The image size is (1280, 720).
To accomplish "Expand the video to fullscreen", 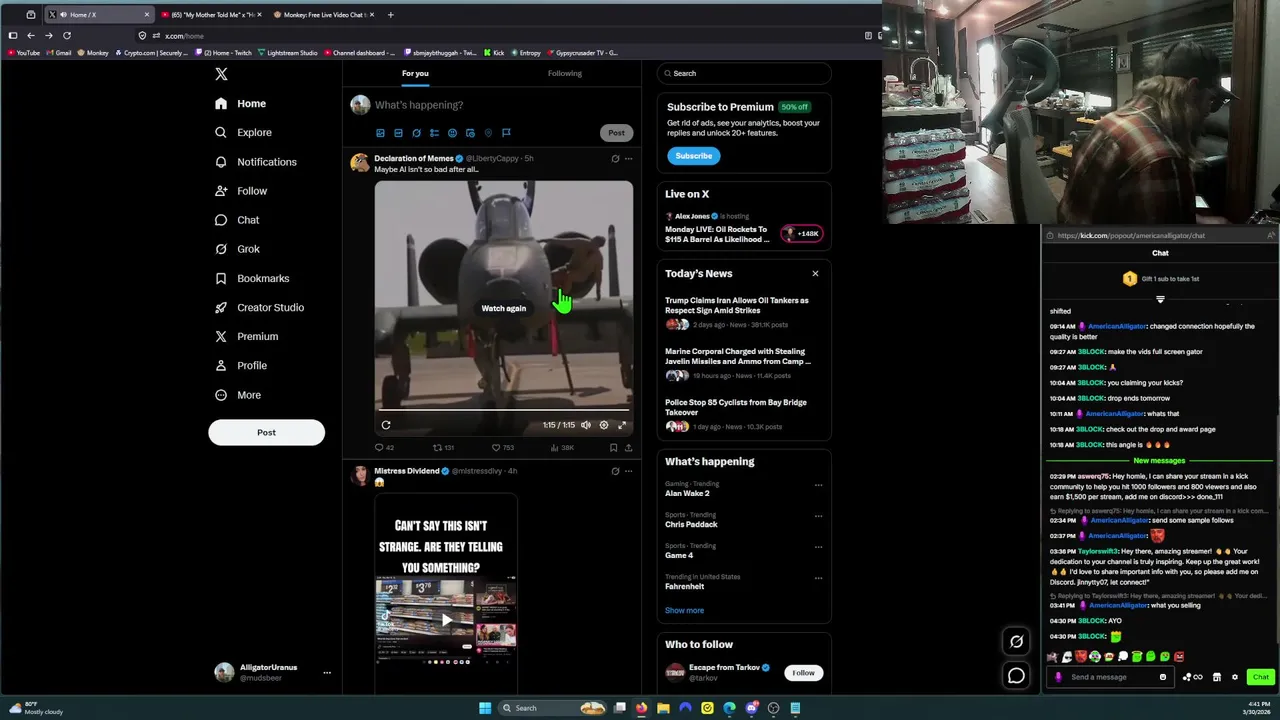I will click(622, 425).
